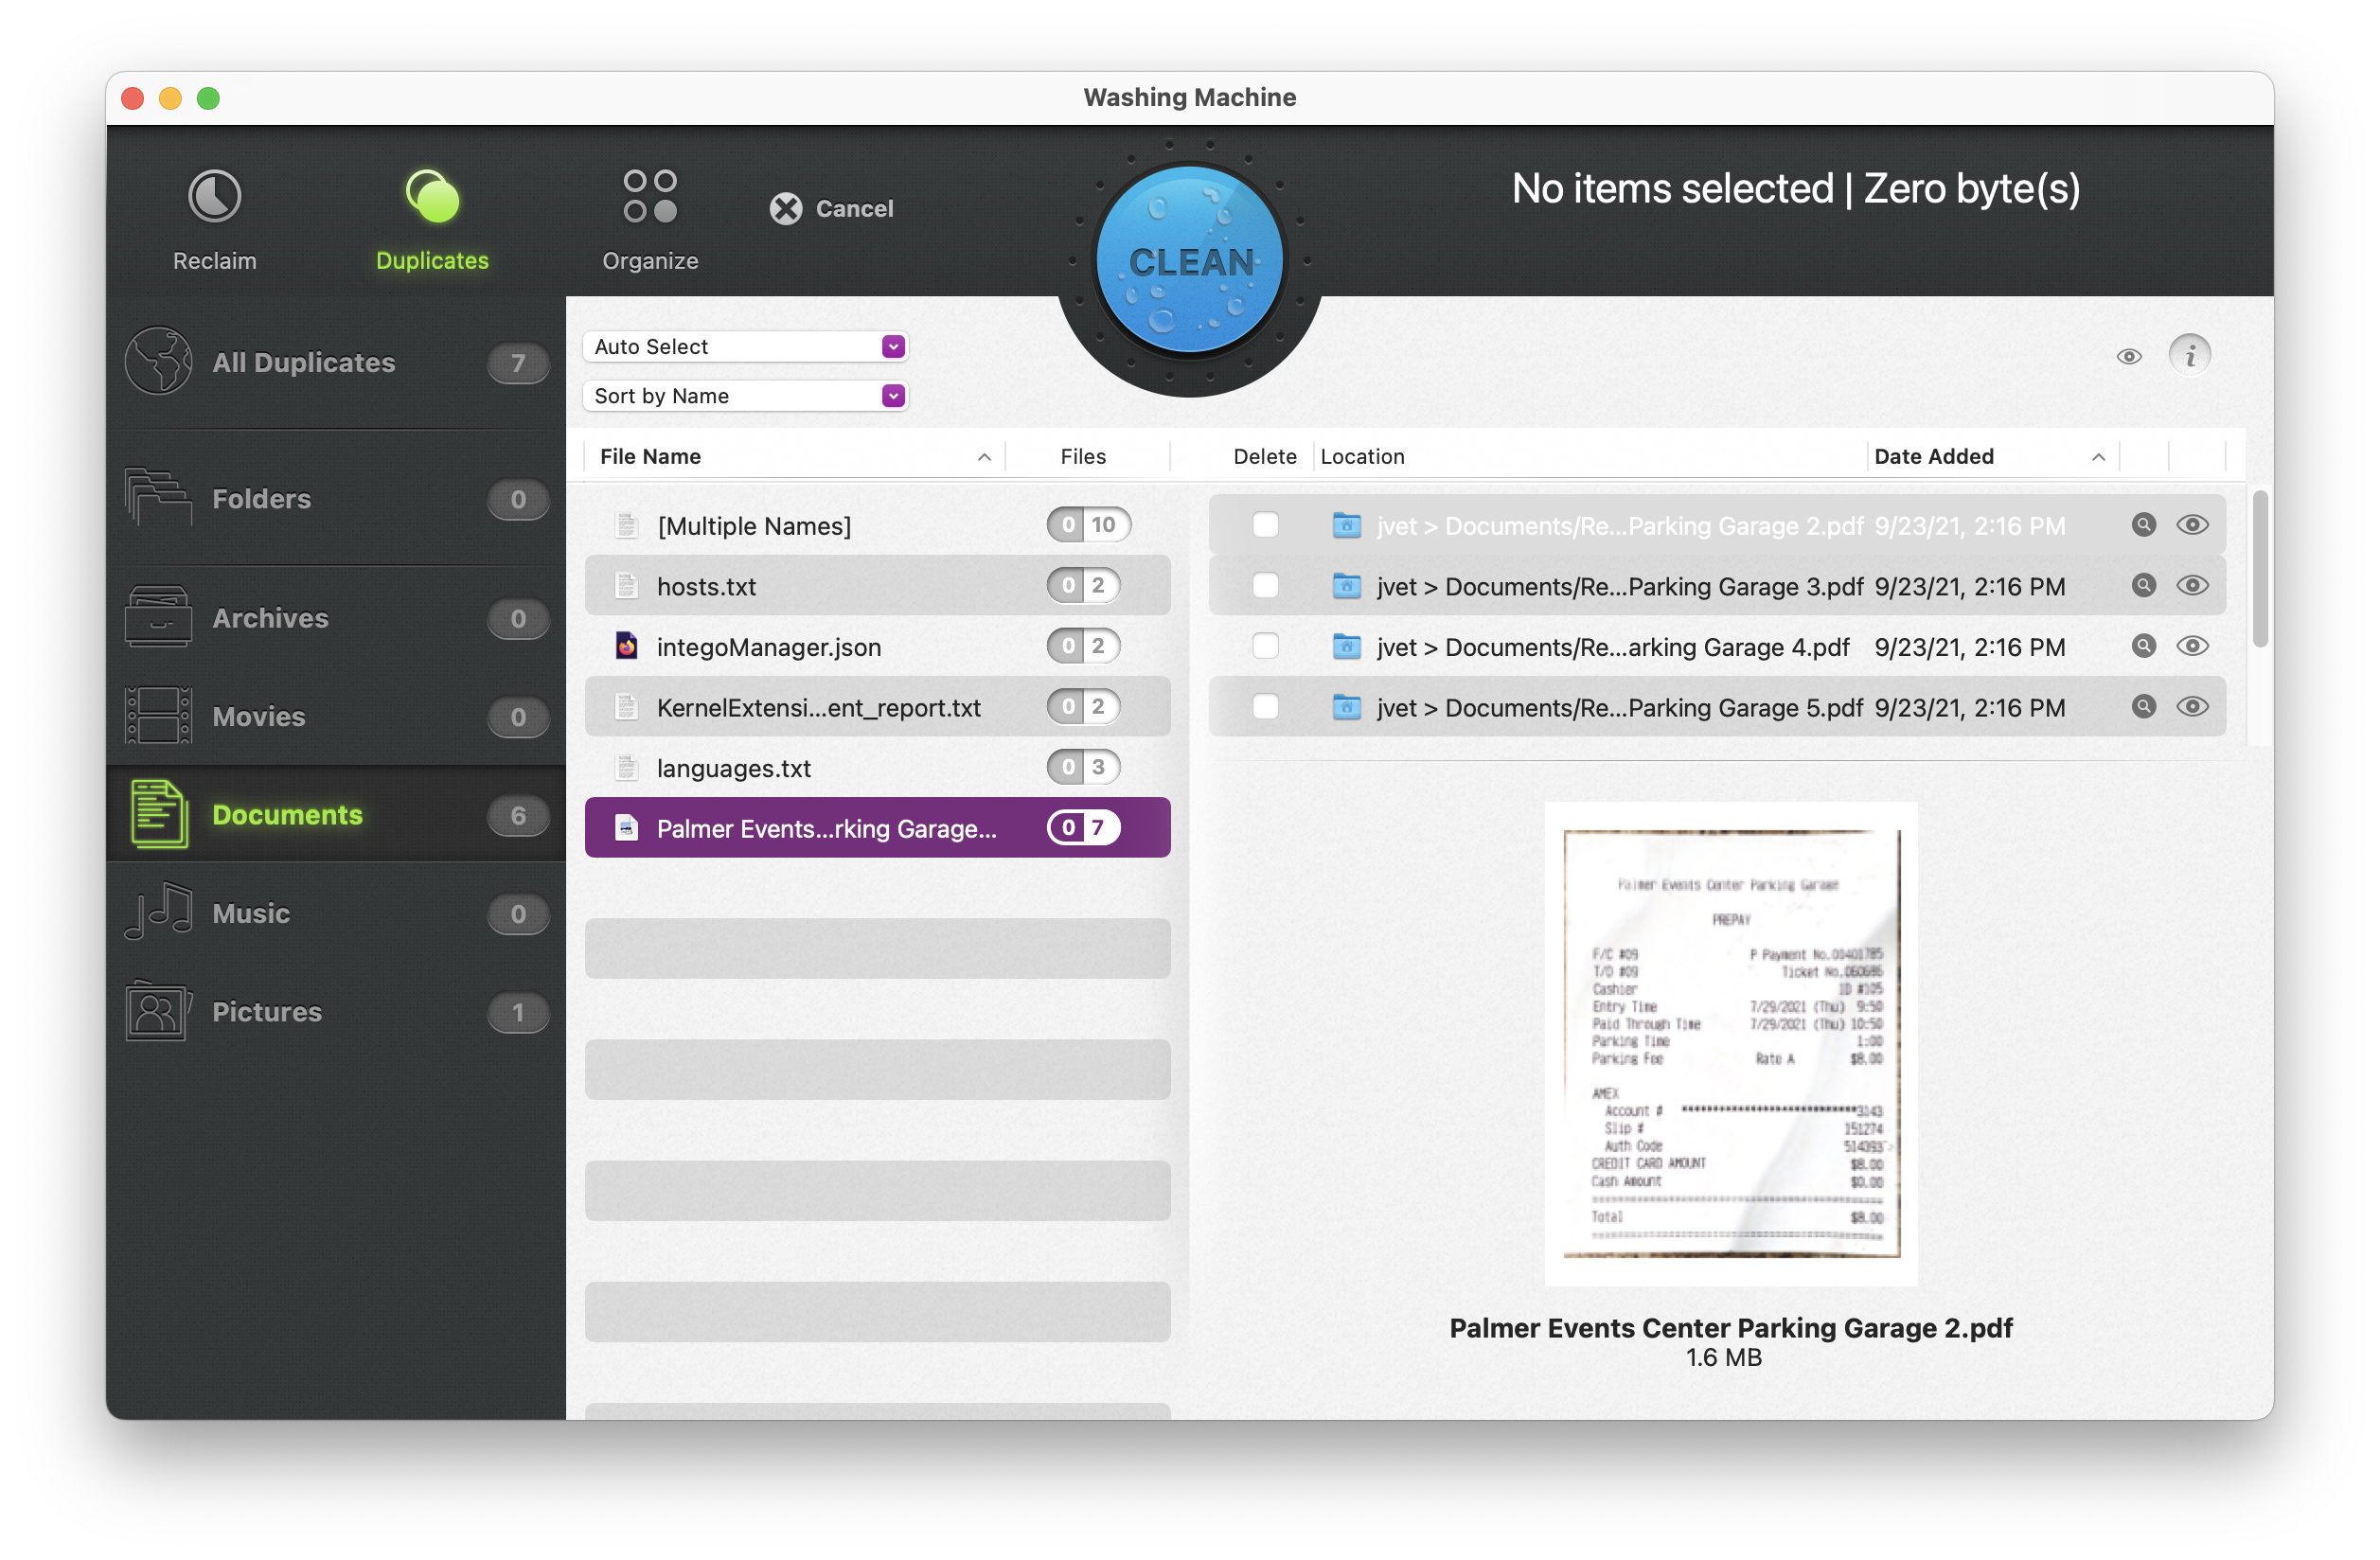Click the Palmer Events PDF file icon
This screenshot has width=2380, height=1560.
tap(626, 827)
